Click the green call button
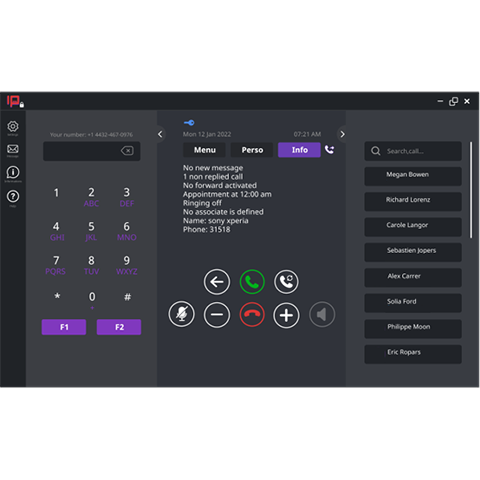This screenshot has width=480, height=480. pyautogui.click(x=252, y=282)
